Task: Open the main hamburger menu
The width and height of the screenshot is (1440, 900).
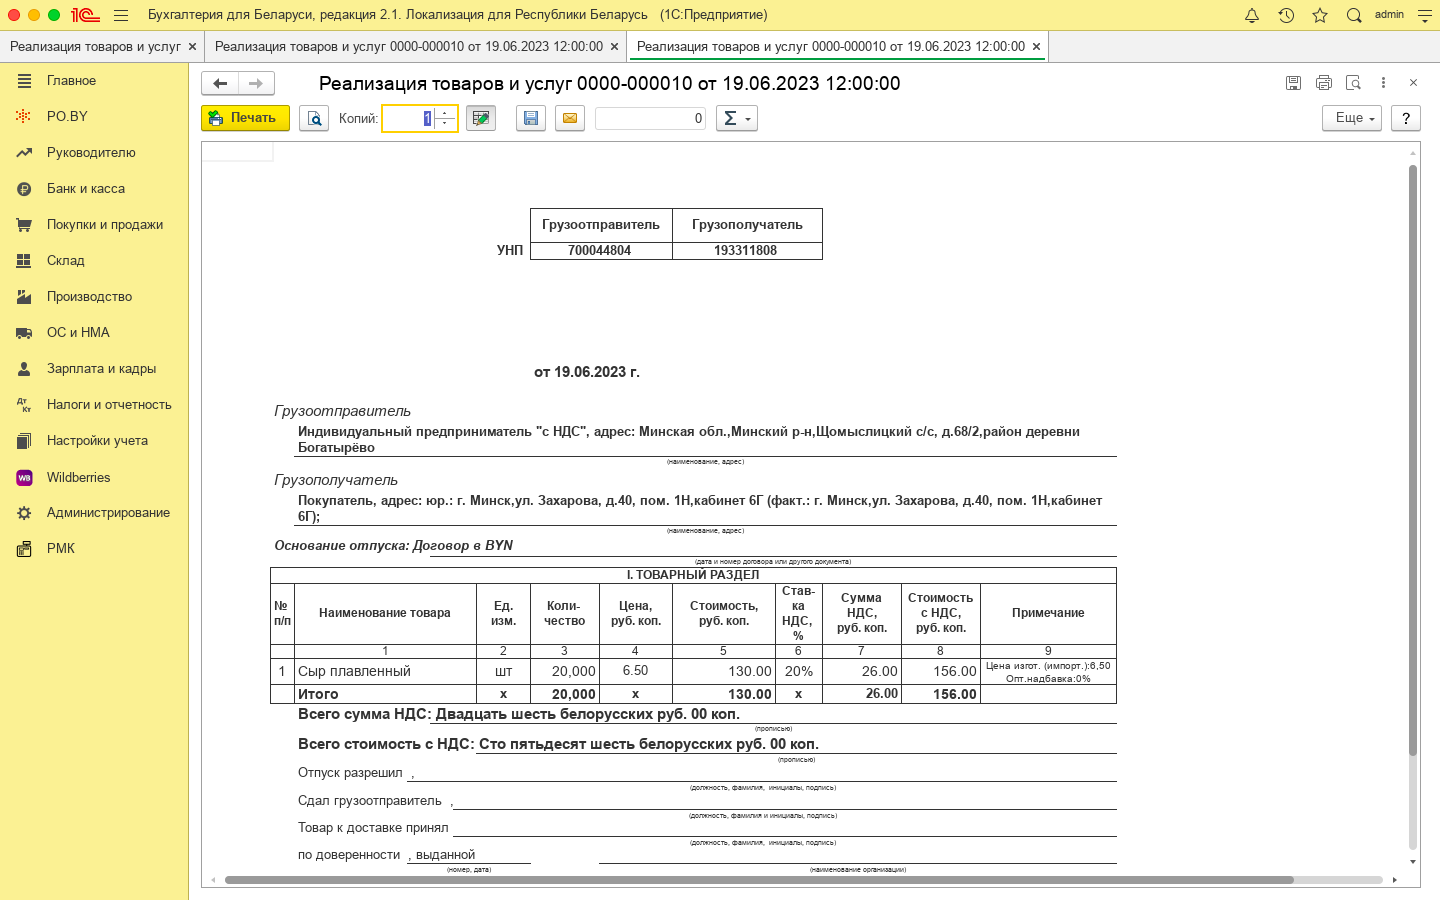Action: pyautogui.click(x=121, y=15)
